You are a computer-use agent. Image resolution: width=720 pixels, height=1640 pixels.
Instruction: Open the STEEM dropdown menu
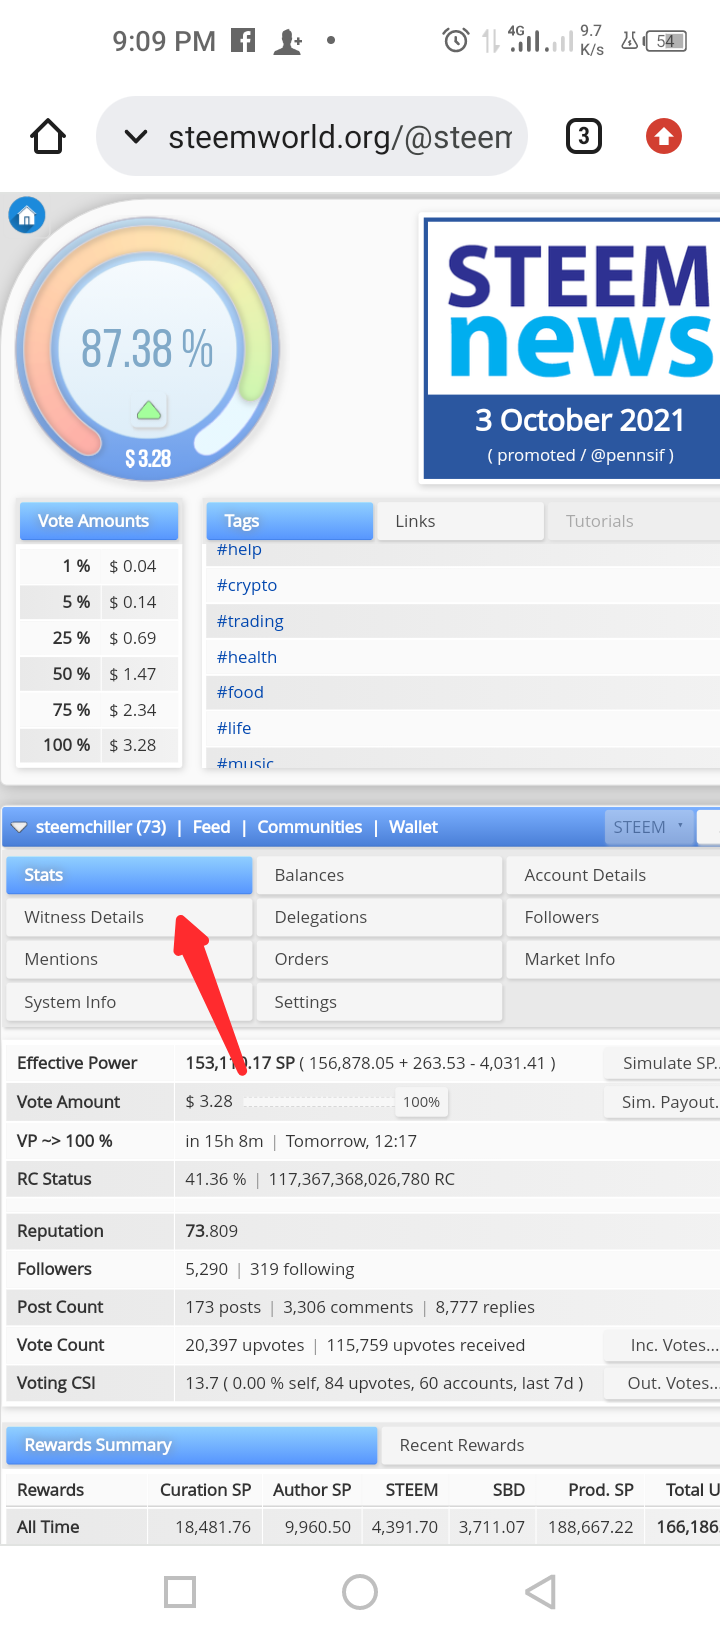648,827
